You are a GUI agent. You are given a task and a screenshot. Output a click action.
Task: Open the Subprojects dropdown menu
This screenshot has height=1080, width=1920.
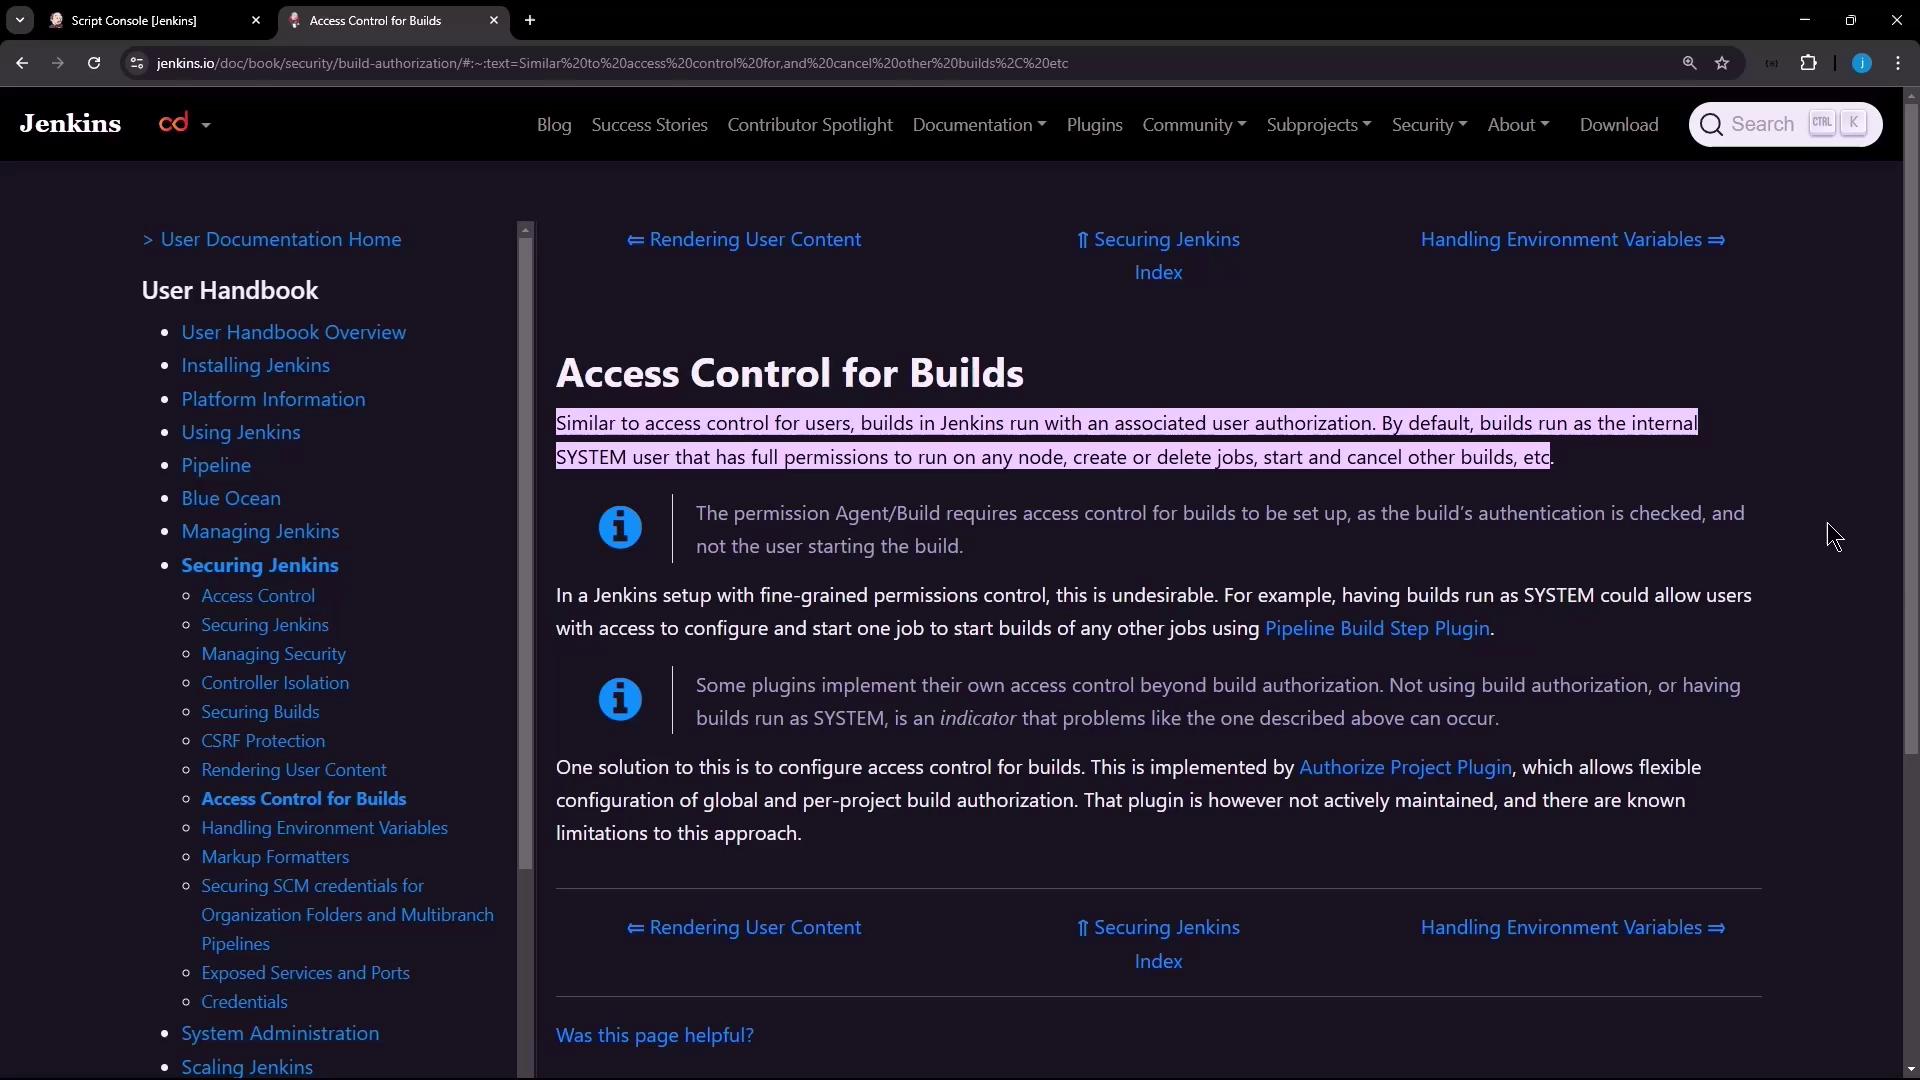[x=1318, y=125]
